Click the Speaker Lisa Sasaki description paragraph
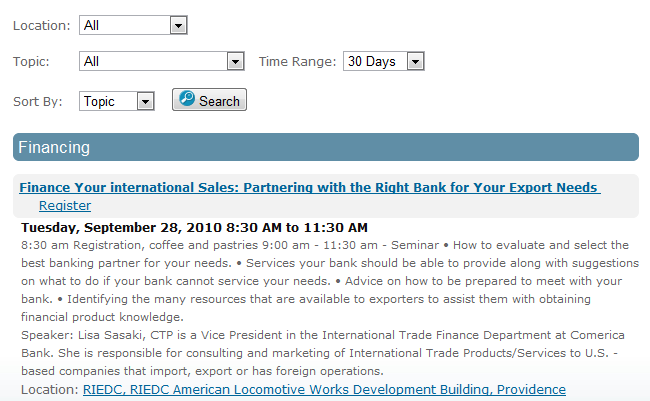Image resolution: width=650 pixels, height=401 pixels. click(323, 353)
